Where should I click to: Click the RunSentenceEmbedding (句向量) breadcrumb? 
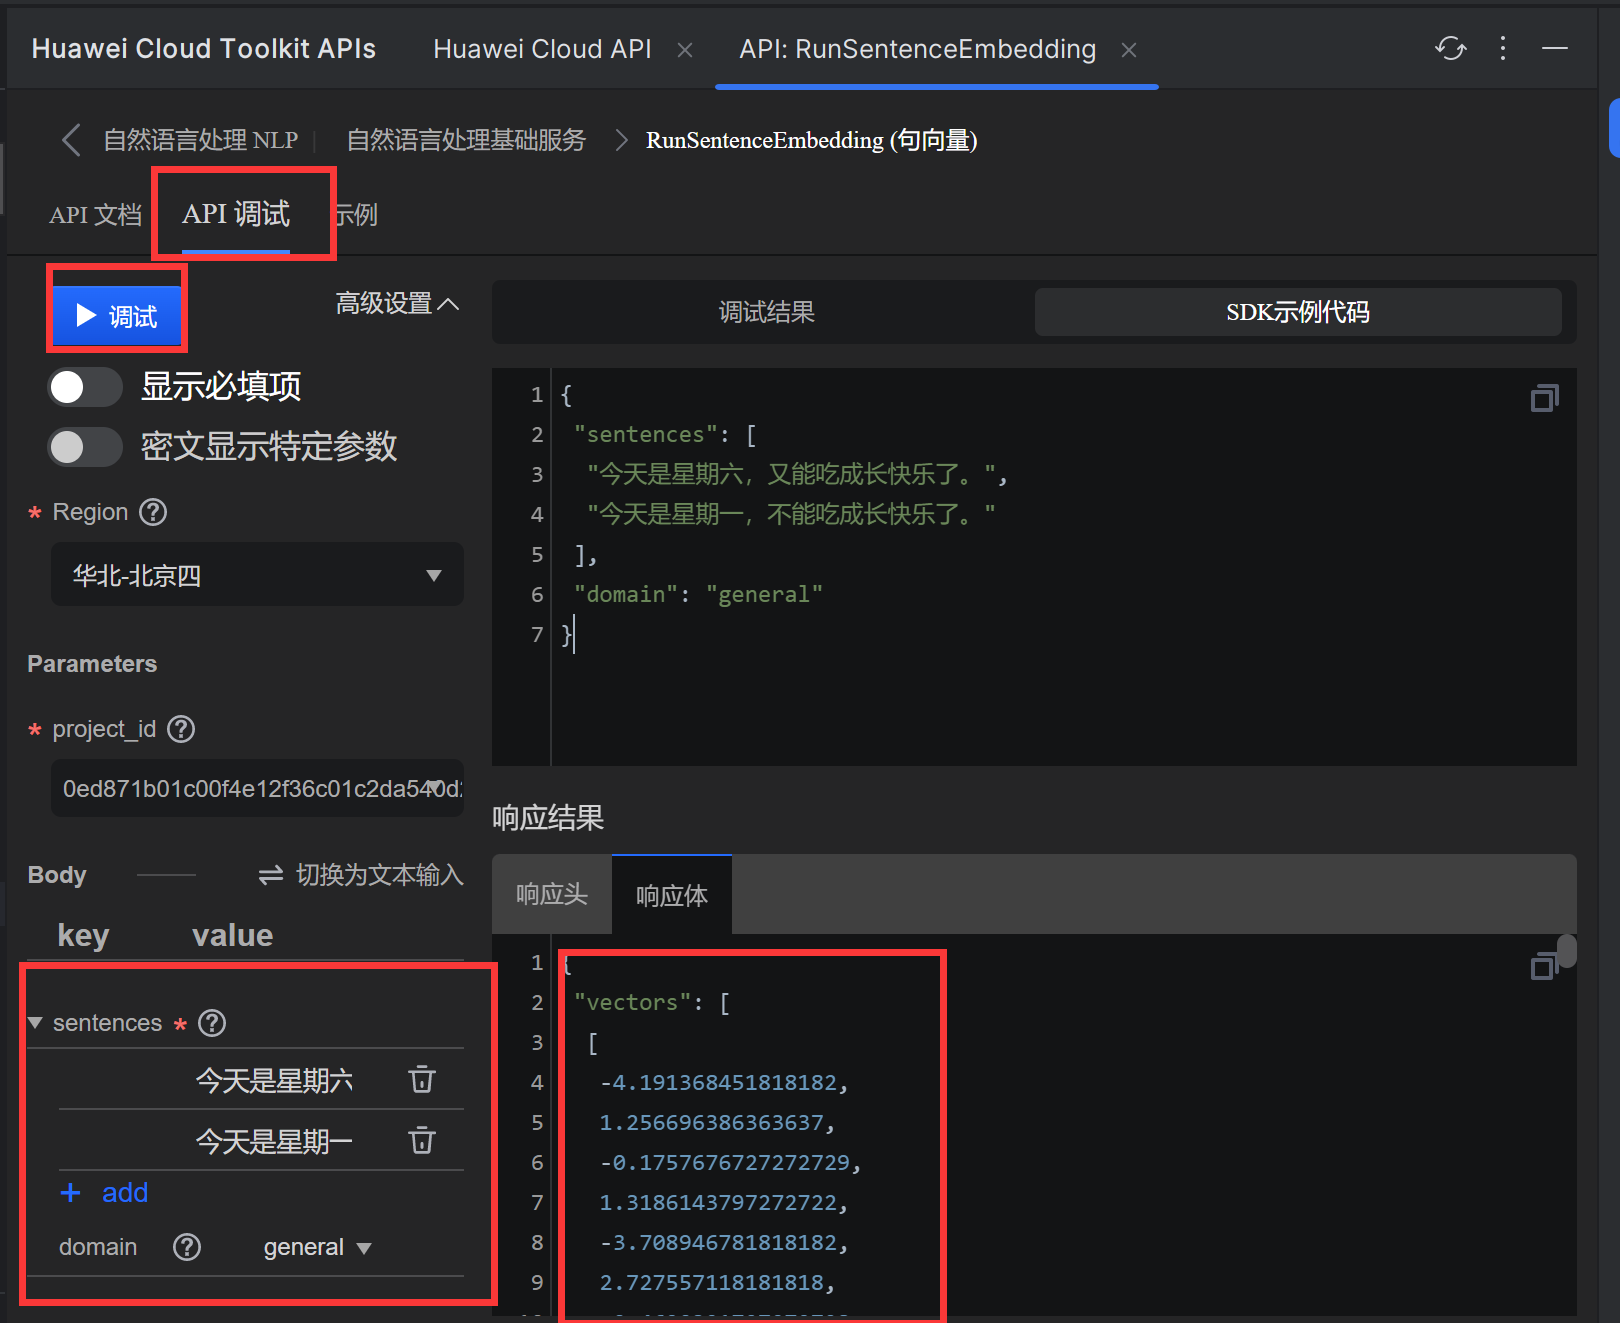tap(811, 140)
